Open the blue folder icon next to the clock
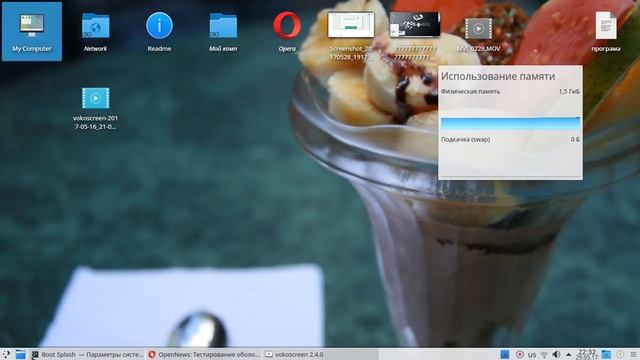This screenshot has width=640, height=360. tap(606, 354)
